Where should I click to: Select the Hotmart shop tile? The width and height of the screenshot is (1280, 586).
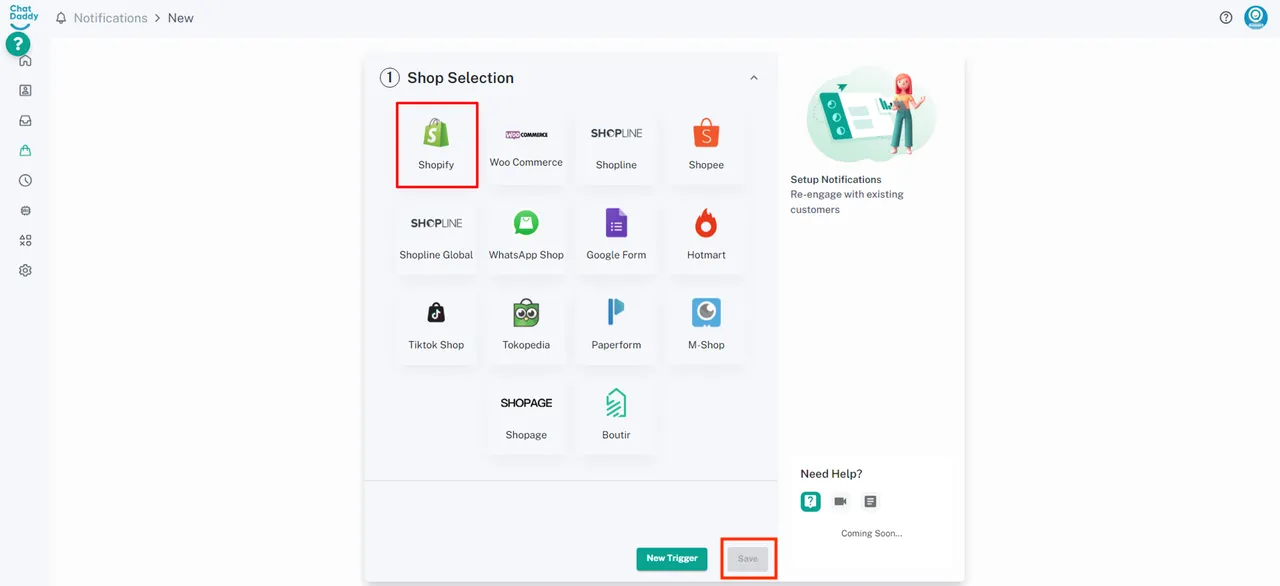click(x=706, y=235)
